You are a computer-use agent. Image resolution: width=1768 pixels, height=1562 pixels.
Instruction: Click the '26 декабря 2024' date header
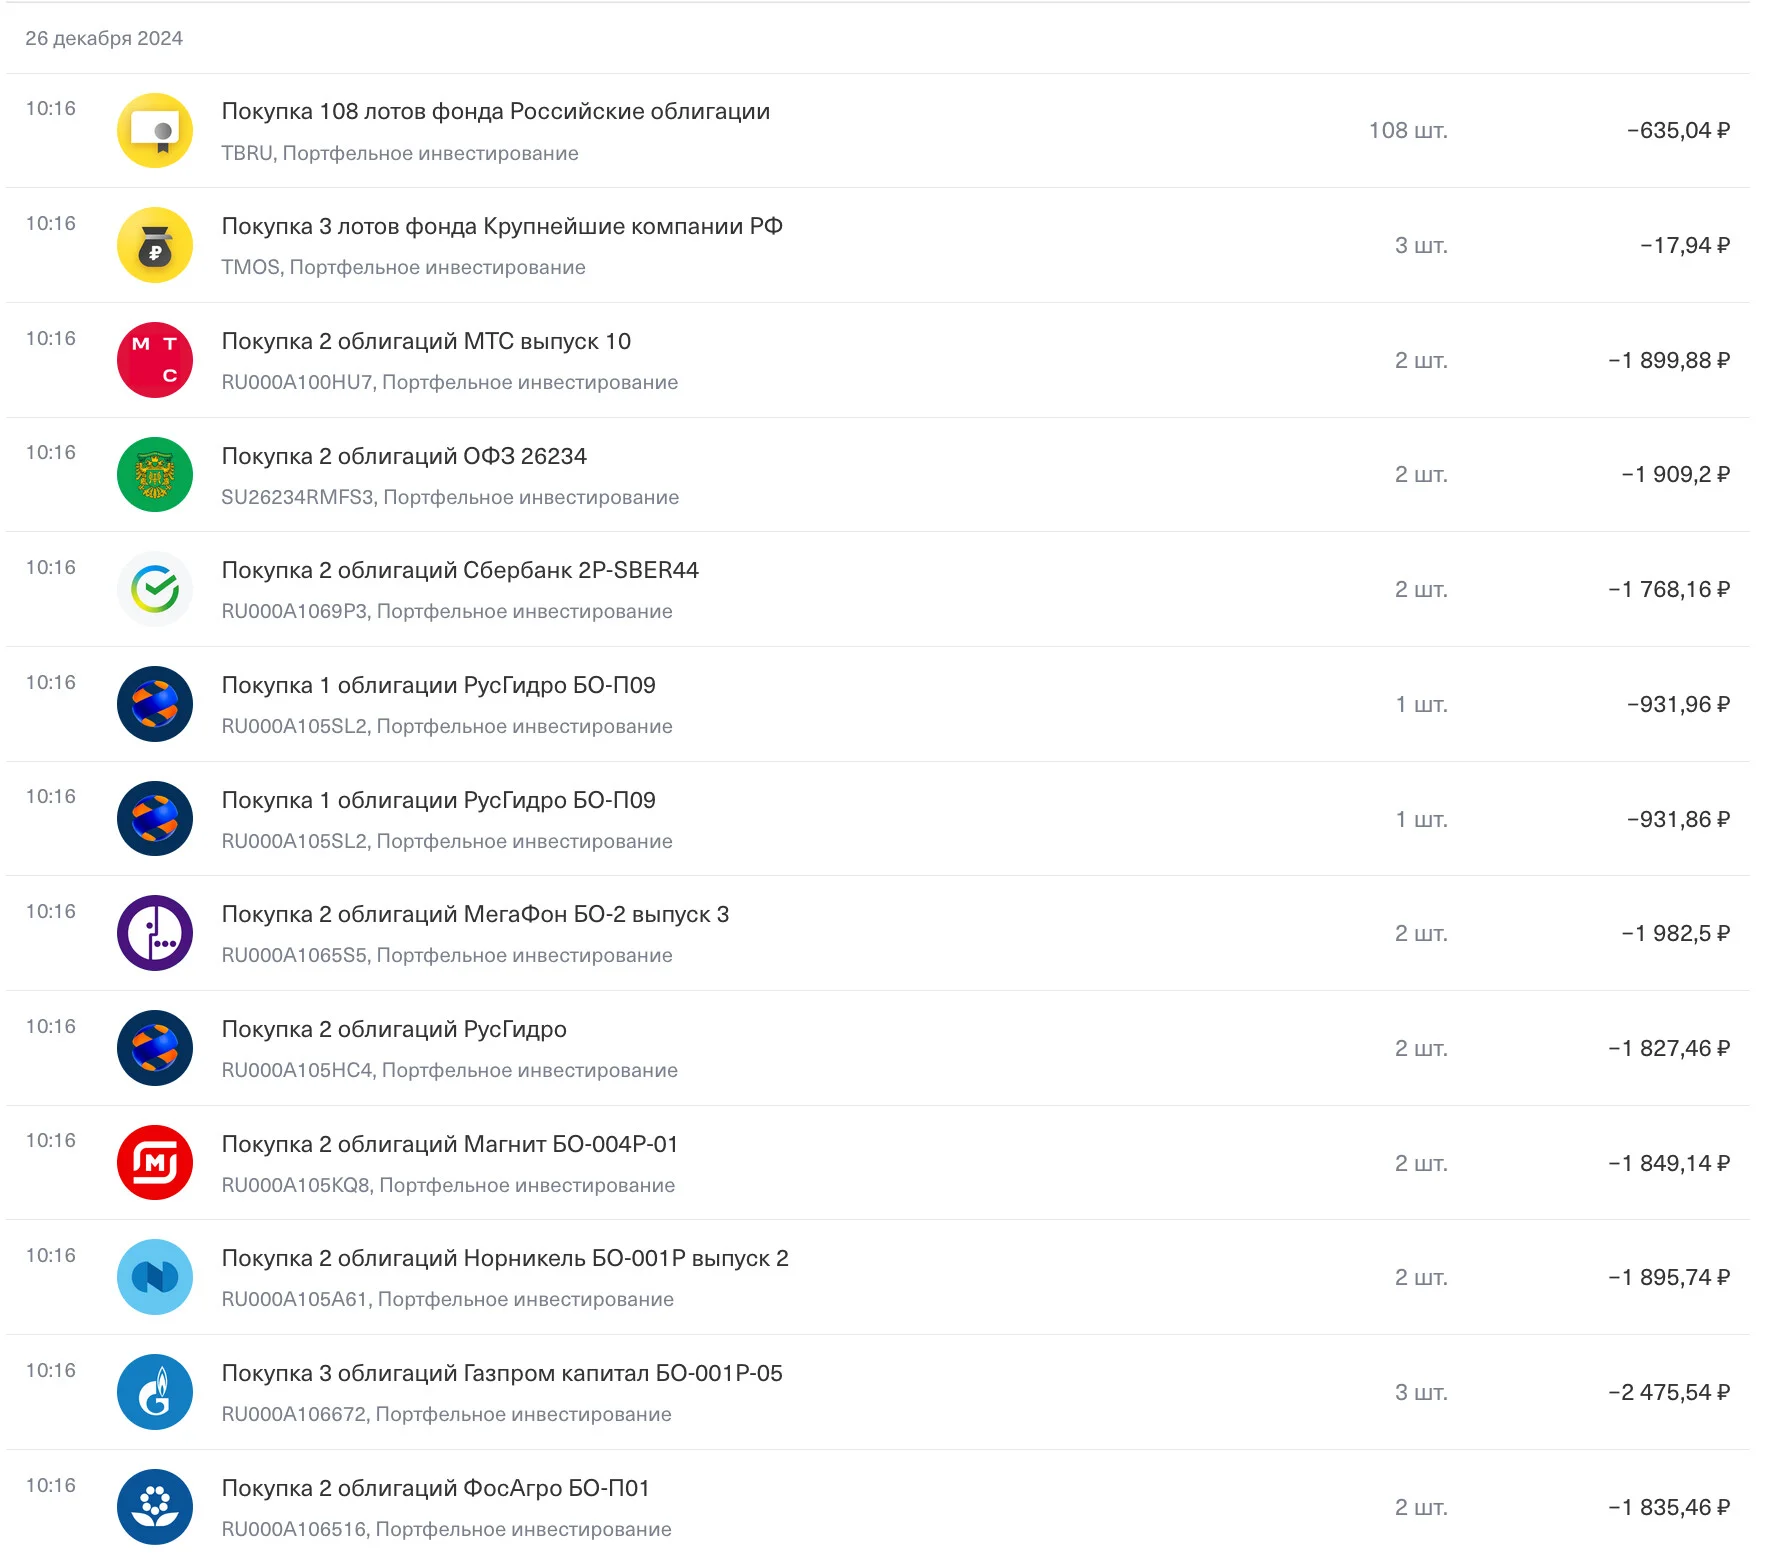(x=104, y=38)
